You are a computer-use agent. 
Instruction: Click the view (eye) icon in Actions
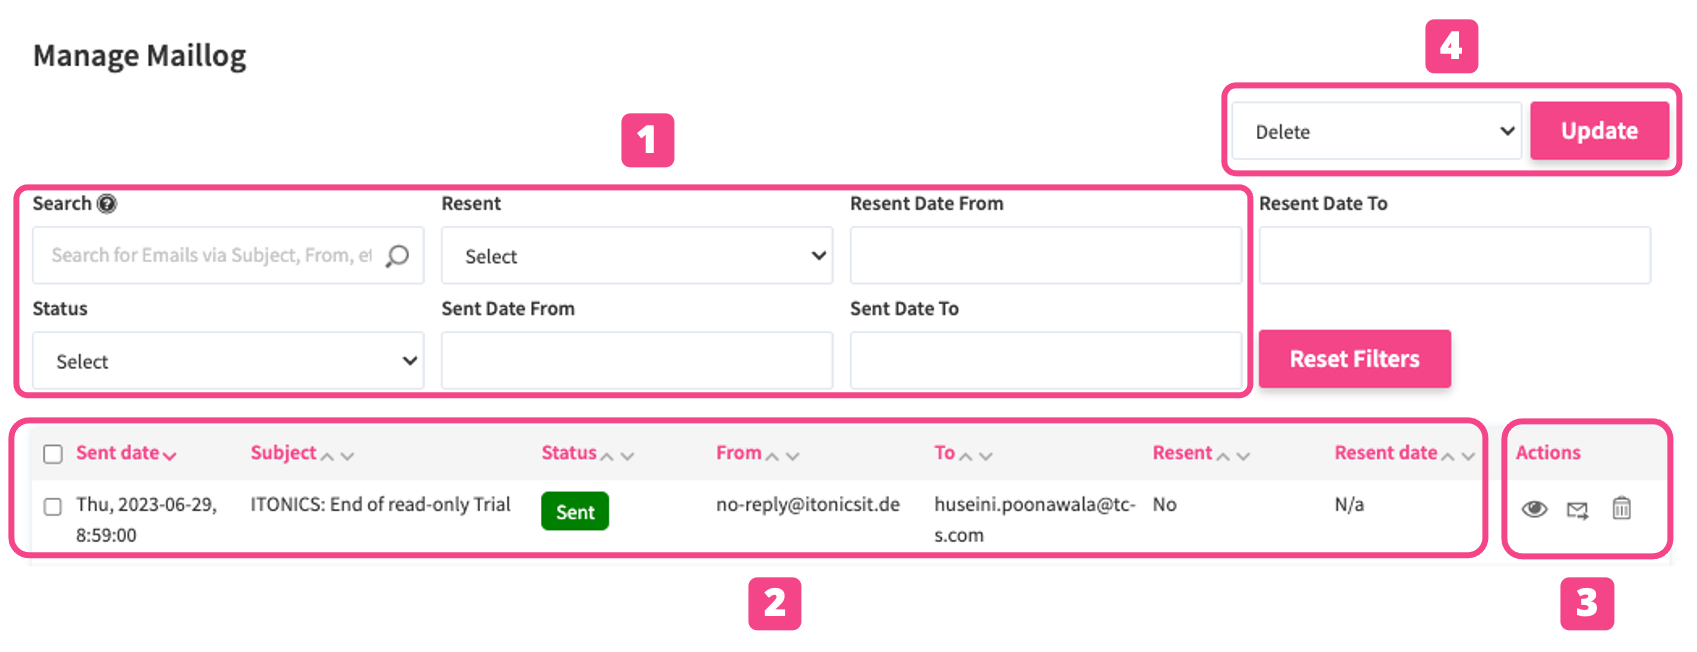tap(1534, 510)
